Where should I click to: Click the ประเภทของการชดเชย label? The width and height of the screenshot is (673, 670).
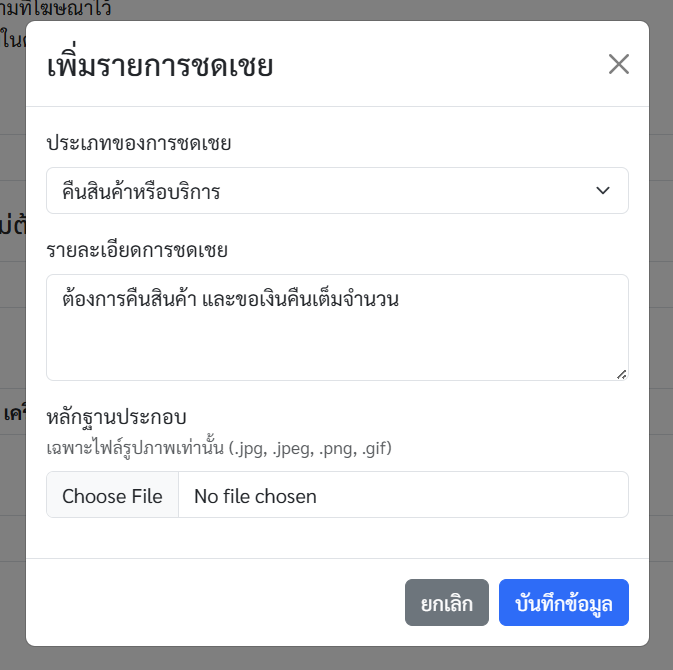[139, 144]
